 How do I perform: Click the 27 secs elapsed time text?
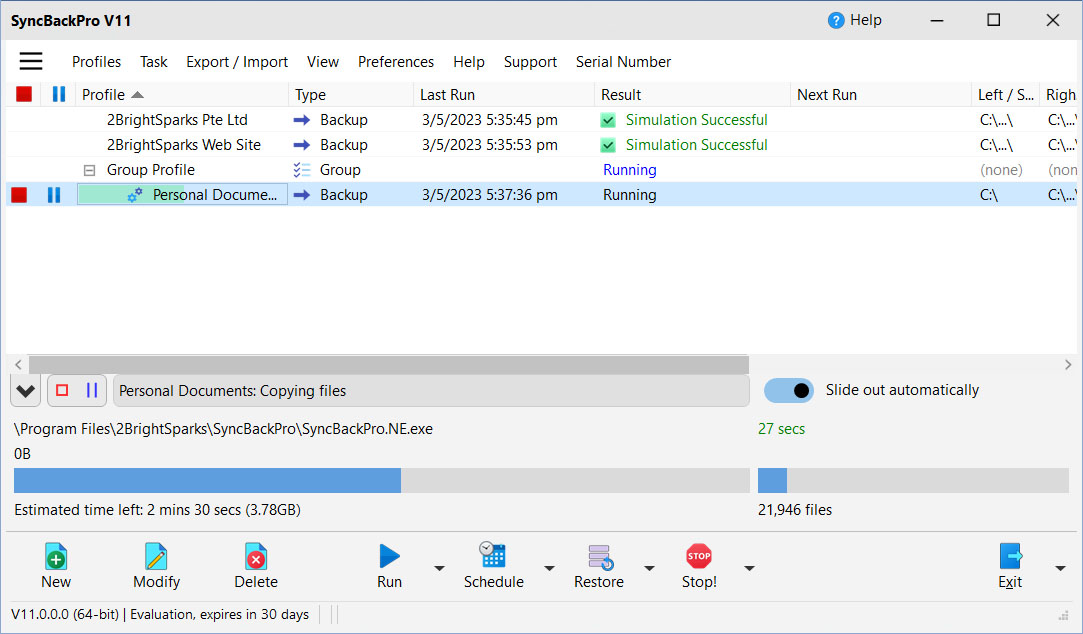[x=781, y=429]
